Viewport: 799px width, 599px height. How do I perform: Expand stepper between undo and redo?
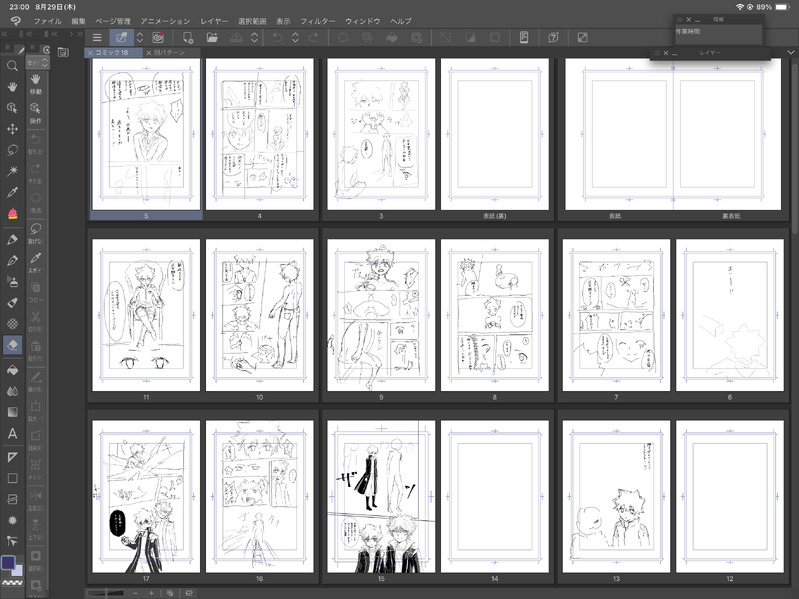point(295,38)
